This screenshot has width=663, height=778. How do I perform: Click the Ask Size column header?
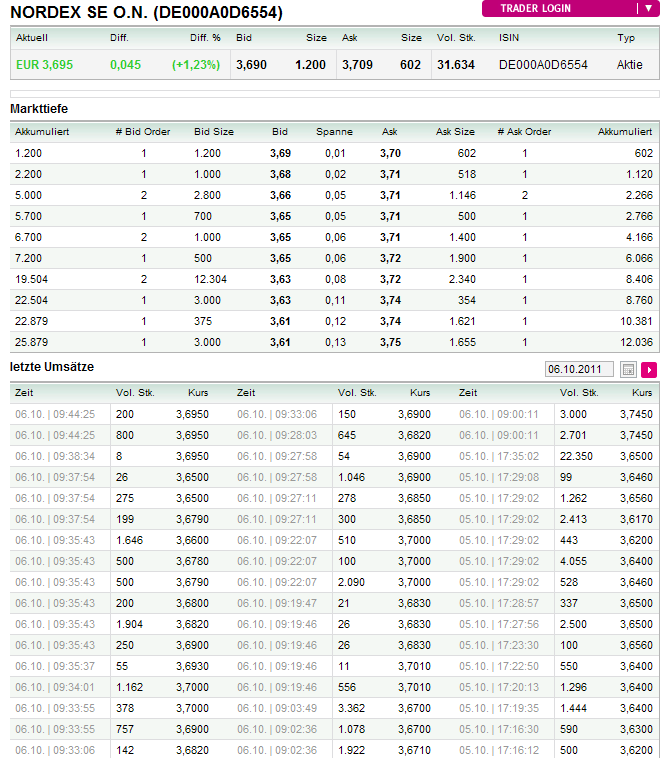(455, 131)
